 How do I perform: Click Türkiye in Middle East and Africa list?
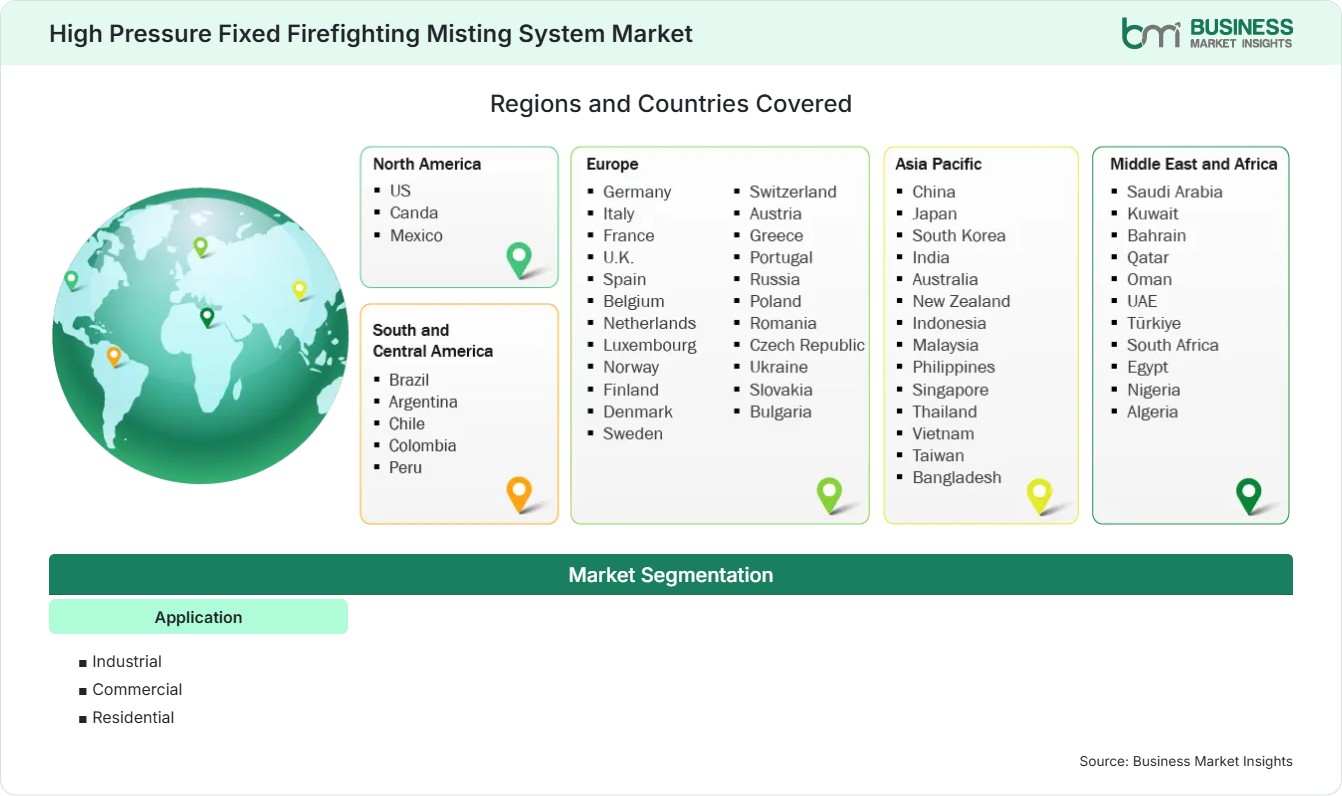(1154, 323)
